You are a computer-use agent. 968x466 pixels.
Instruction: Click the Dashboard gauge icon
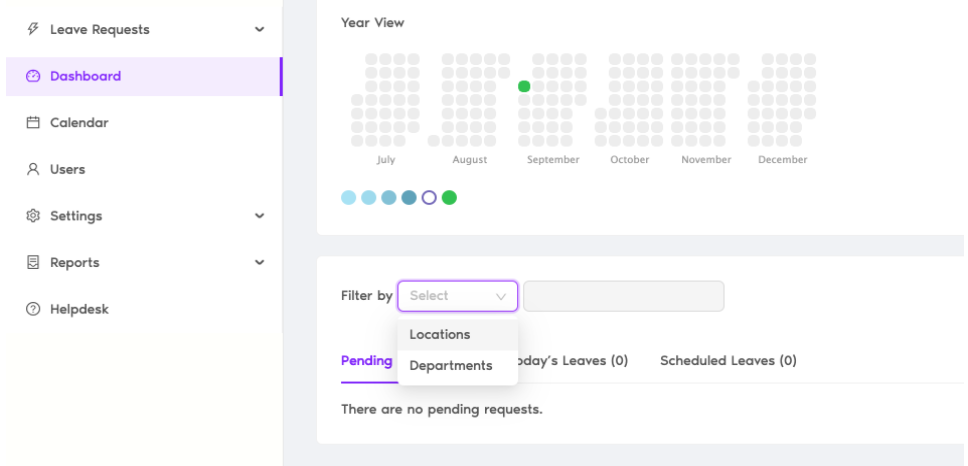[33, 76]
